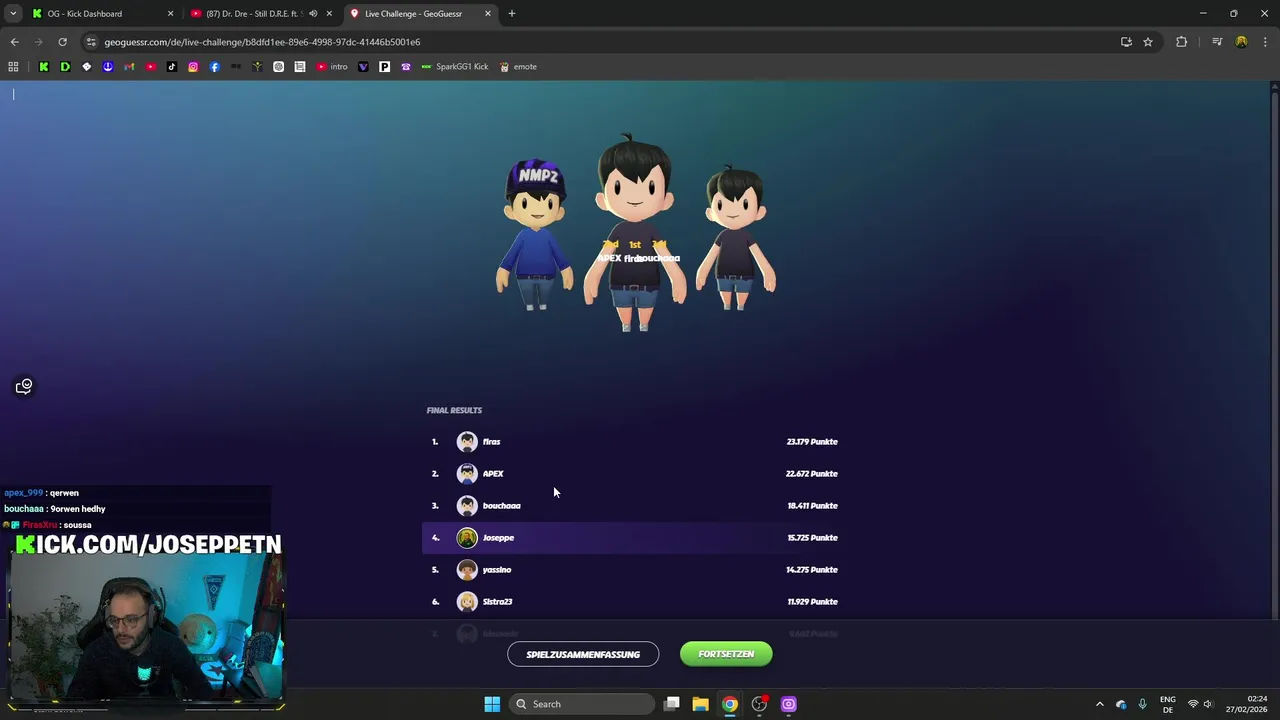1280x720 pixels.
Task: Open Google Chrome from the taskbar
Action: point(730,704)
